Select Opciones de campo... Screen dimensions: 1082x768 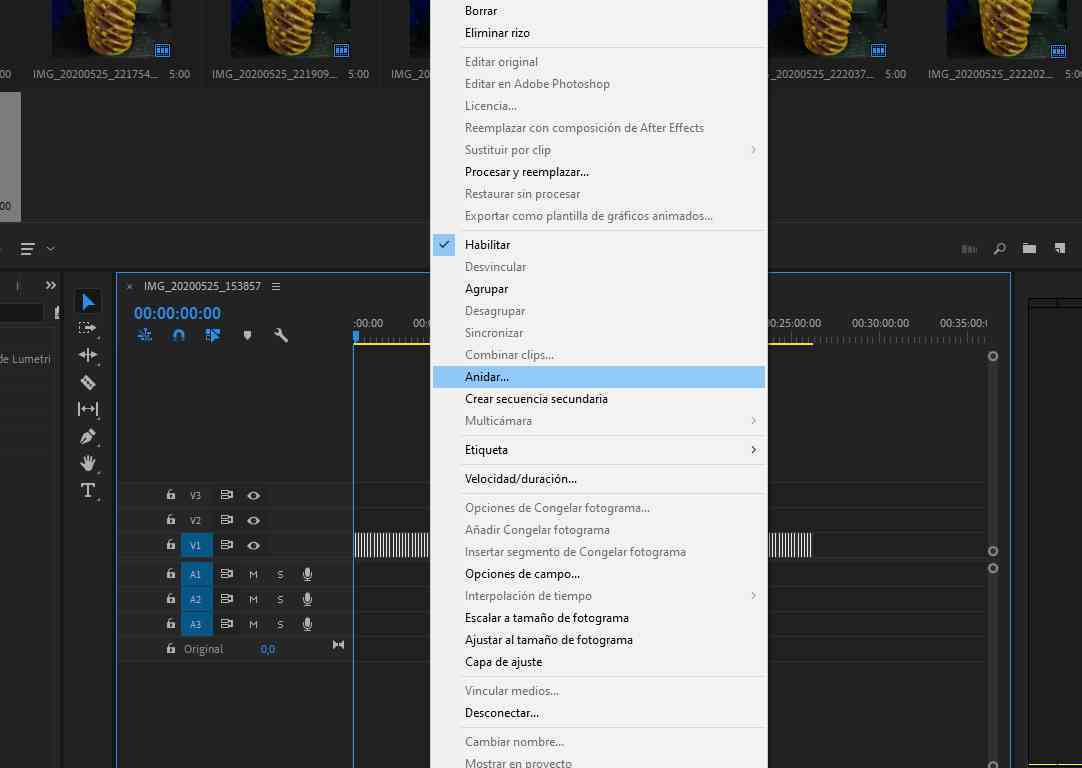(599, 574)
